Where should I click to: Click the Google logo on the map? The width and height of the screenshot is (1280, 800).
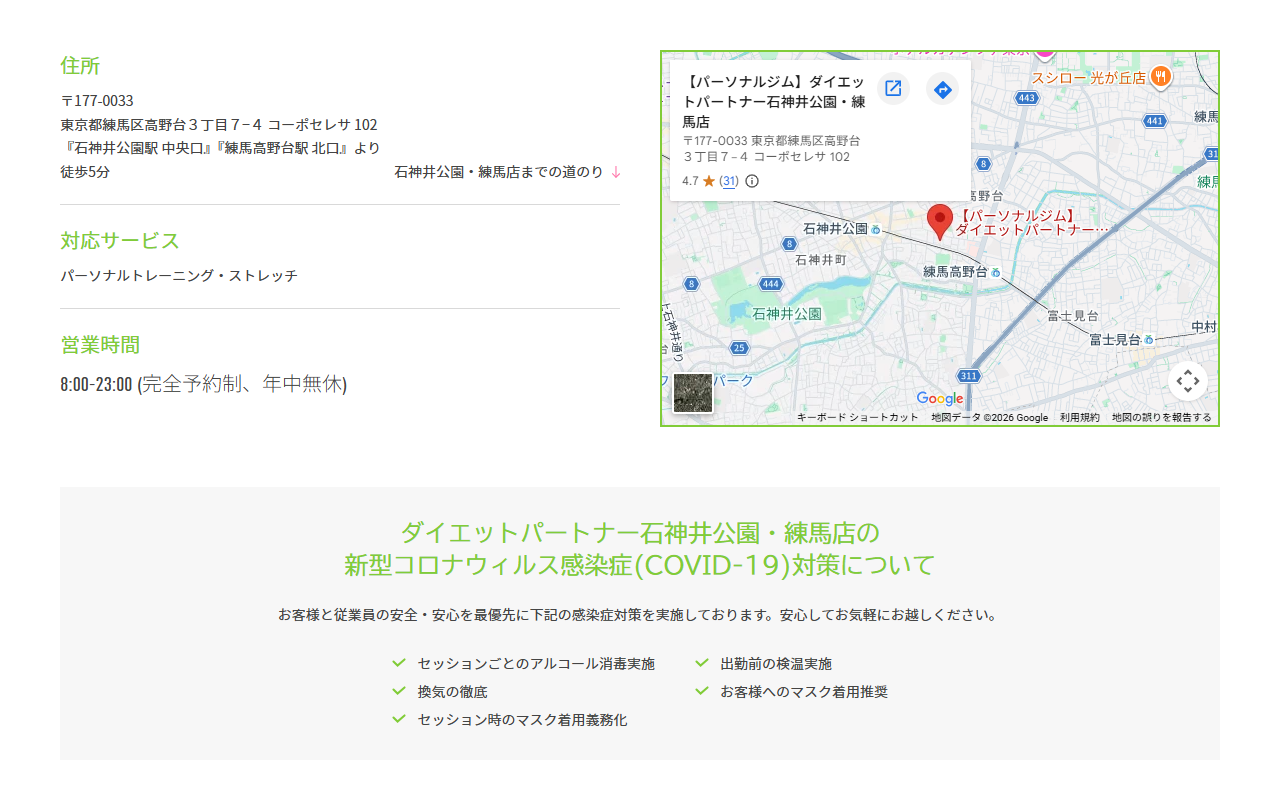point(940,399)
